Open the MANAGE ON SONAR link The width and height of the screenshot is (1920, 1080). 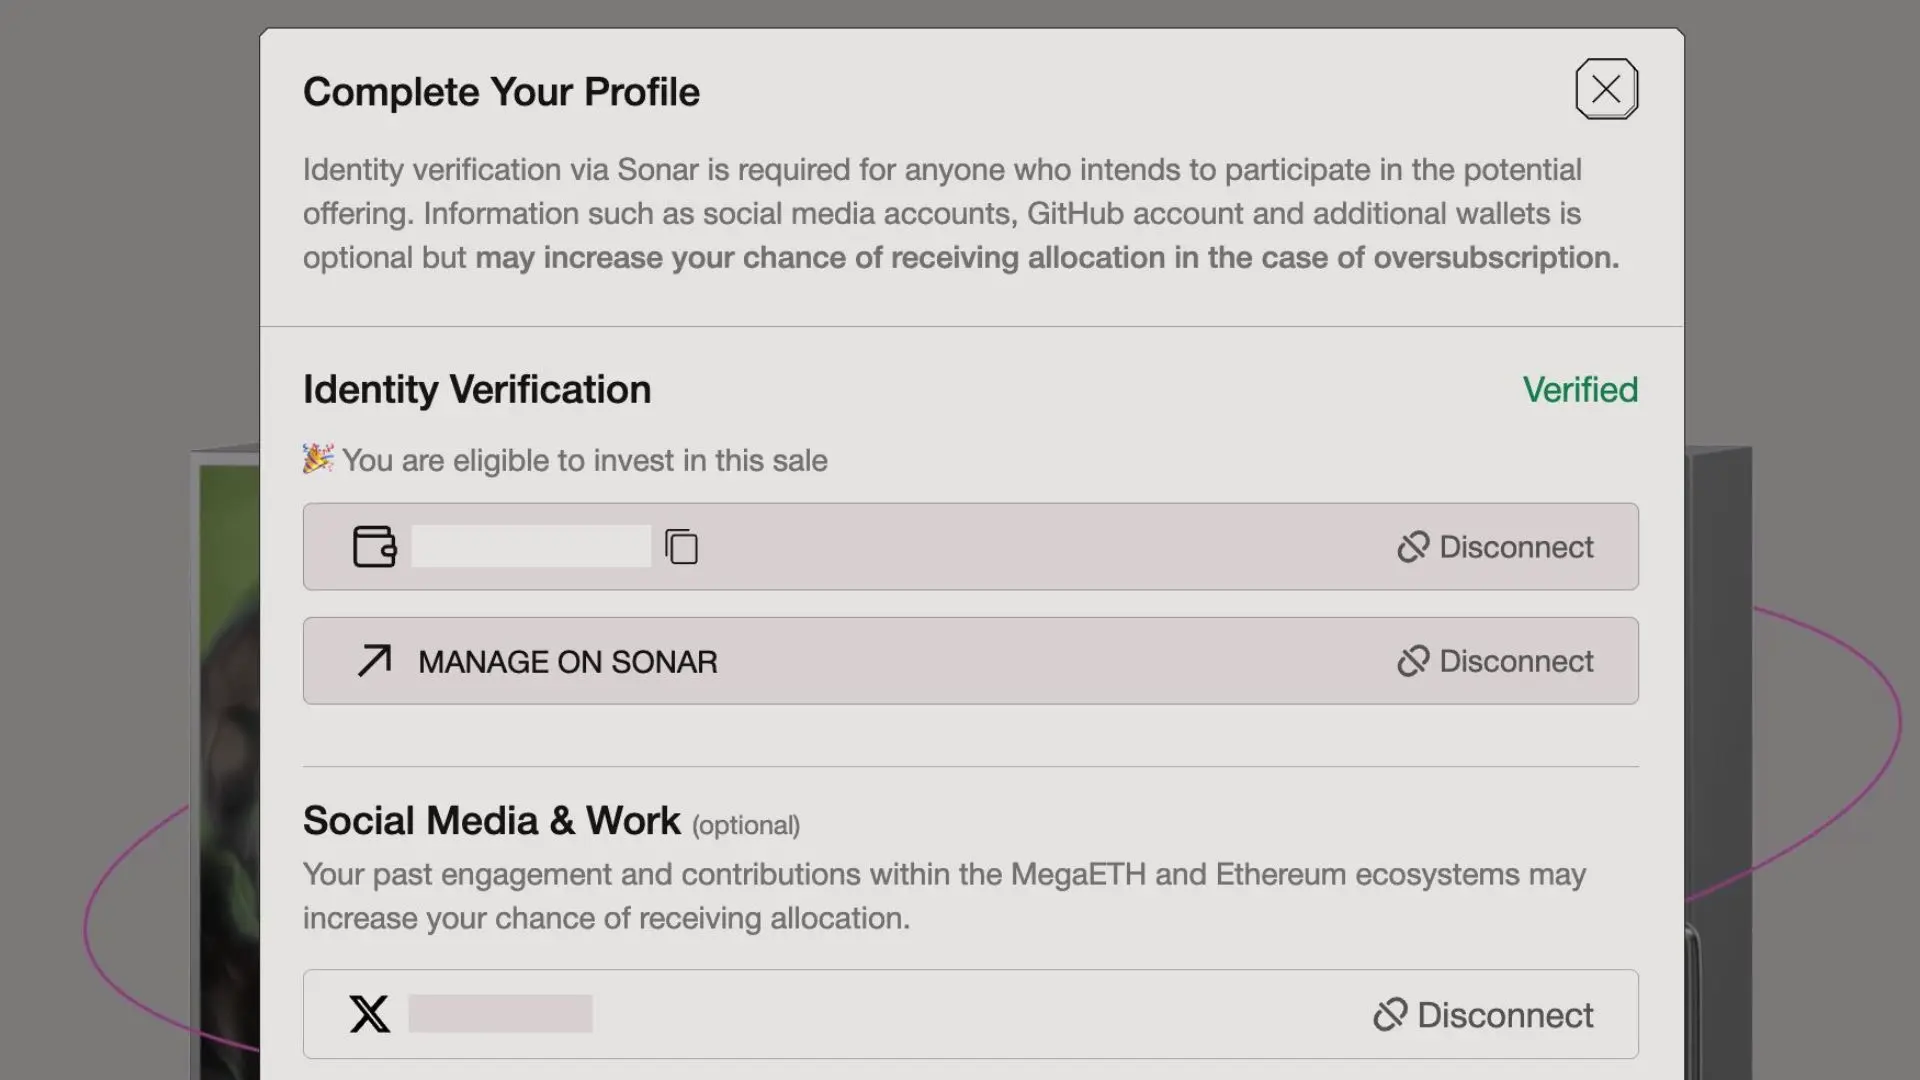coord(567,662)
